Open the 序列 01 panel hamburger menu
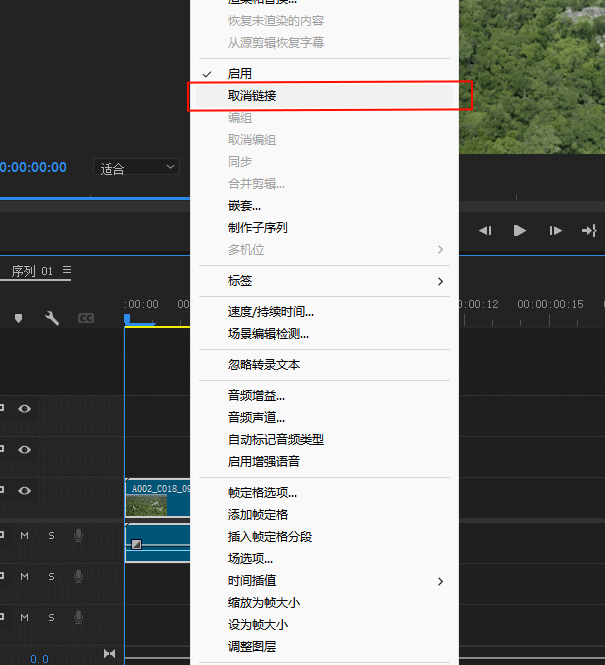The height and width of the screenshot is (665, 605). point(67,270)
